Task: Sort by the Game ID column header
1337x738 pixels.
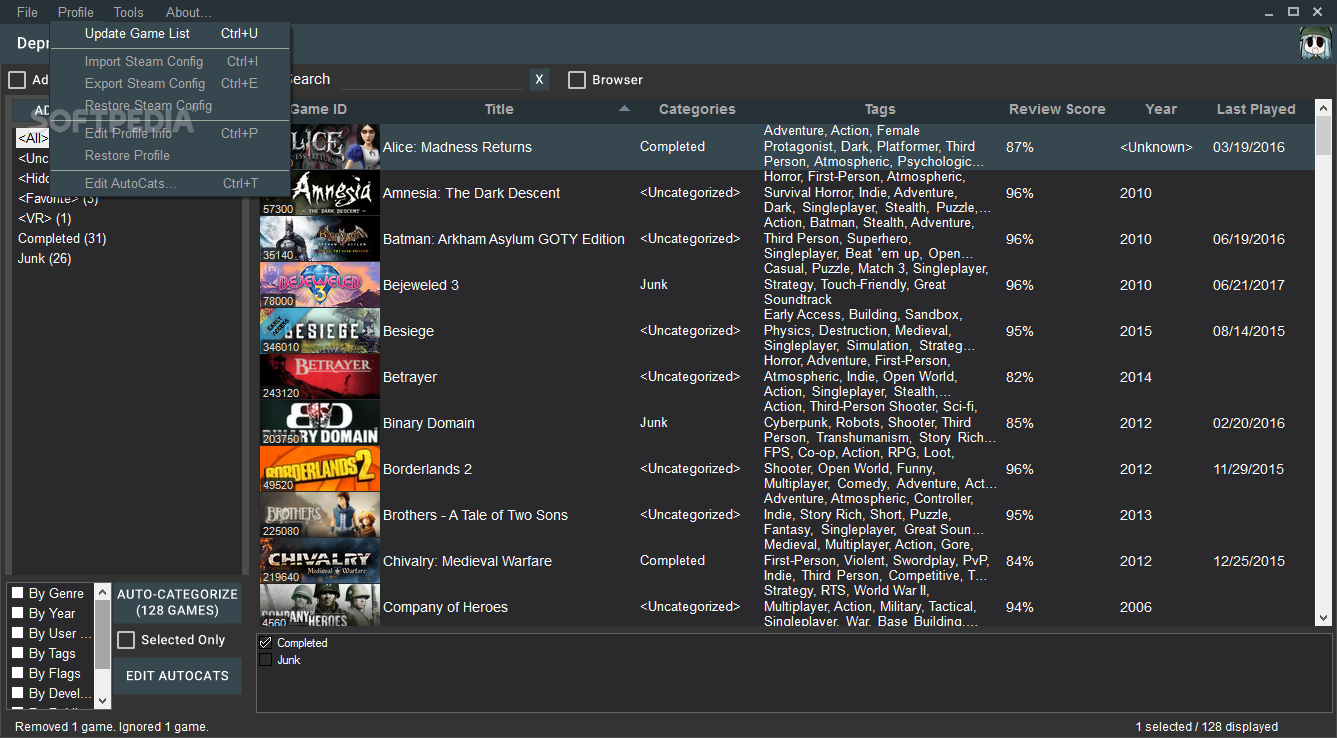Action: pos(318,109)
